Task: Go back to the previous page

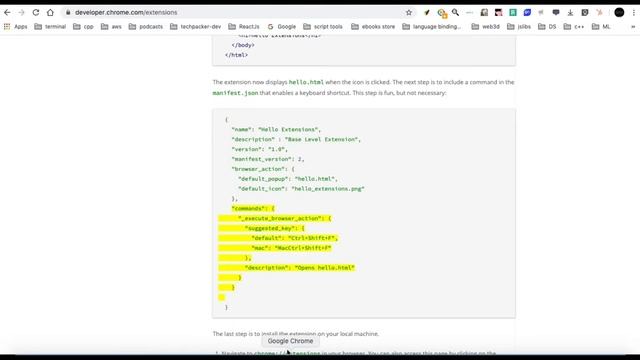Action: coord(7,13)
